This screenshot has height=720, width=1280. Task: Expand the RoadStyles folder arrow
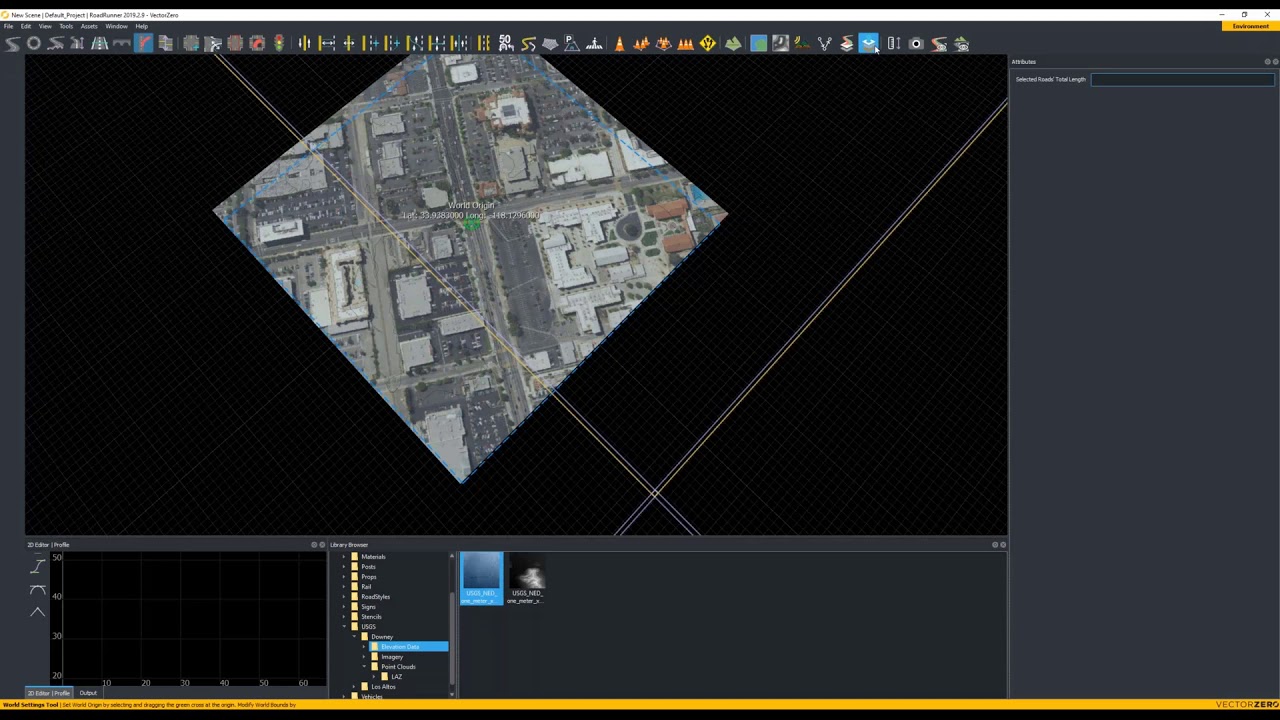click(344, 597)
